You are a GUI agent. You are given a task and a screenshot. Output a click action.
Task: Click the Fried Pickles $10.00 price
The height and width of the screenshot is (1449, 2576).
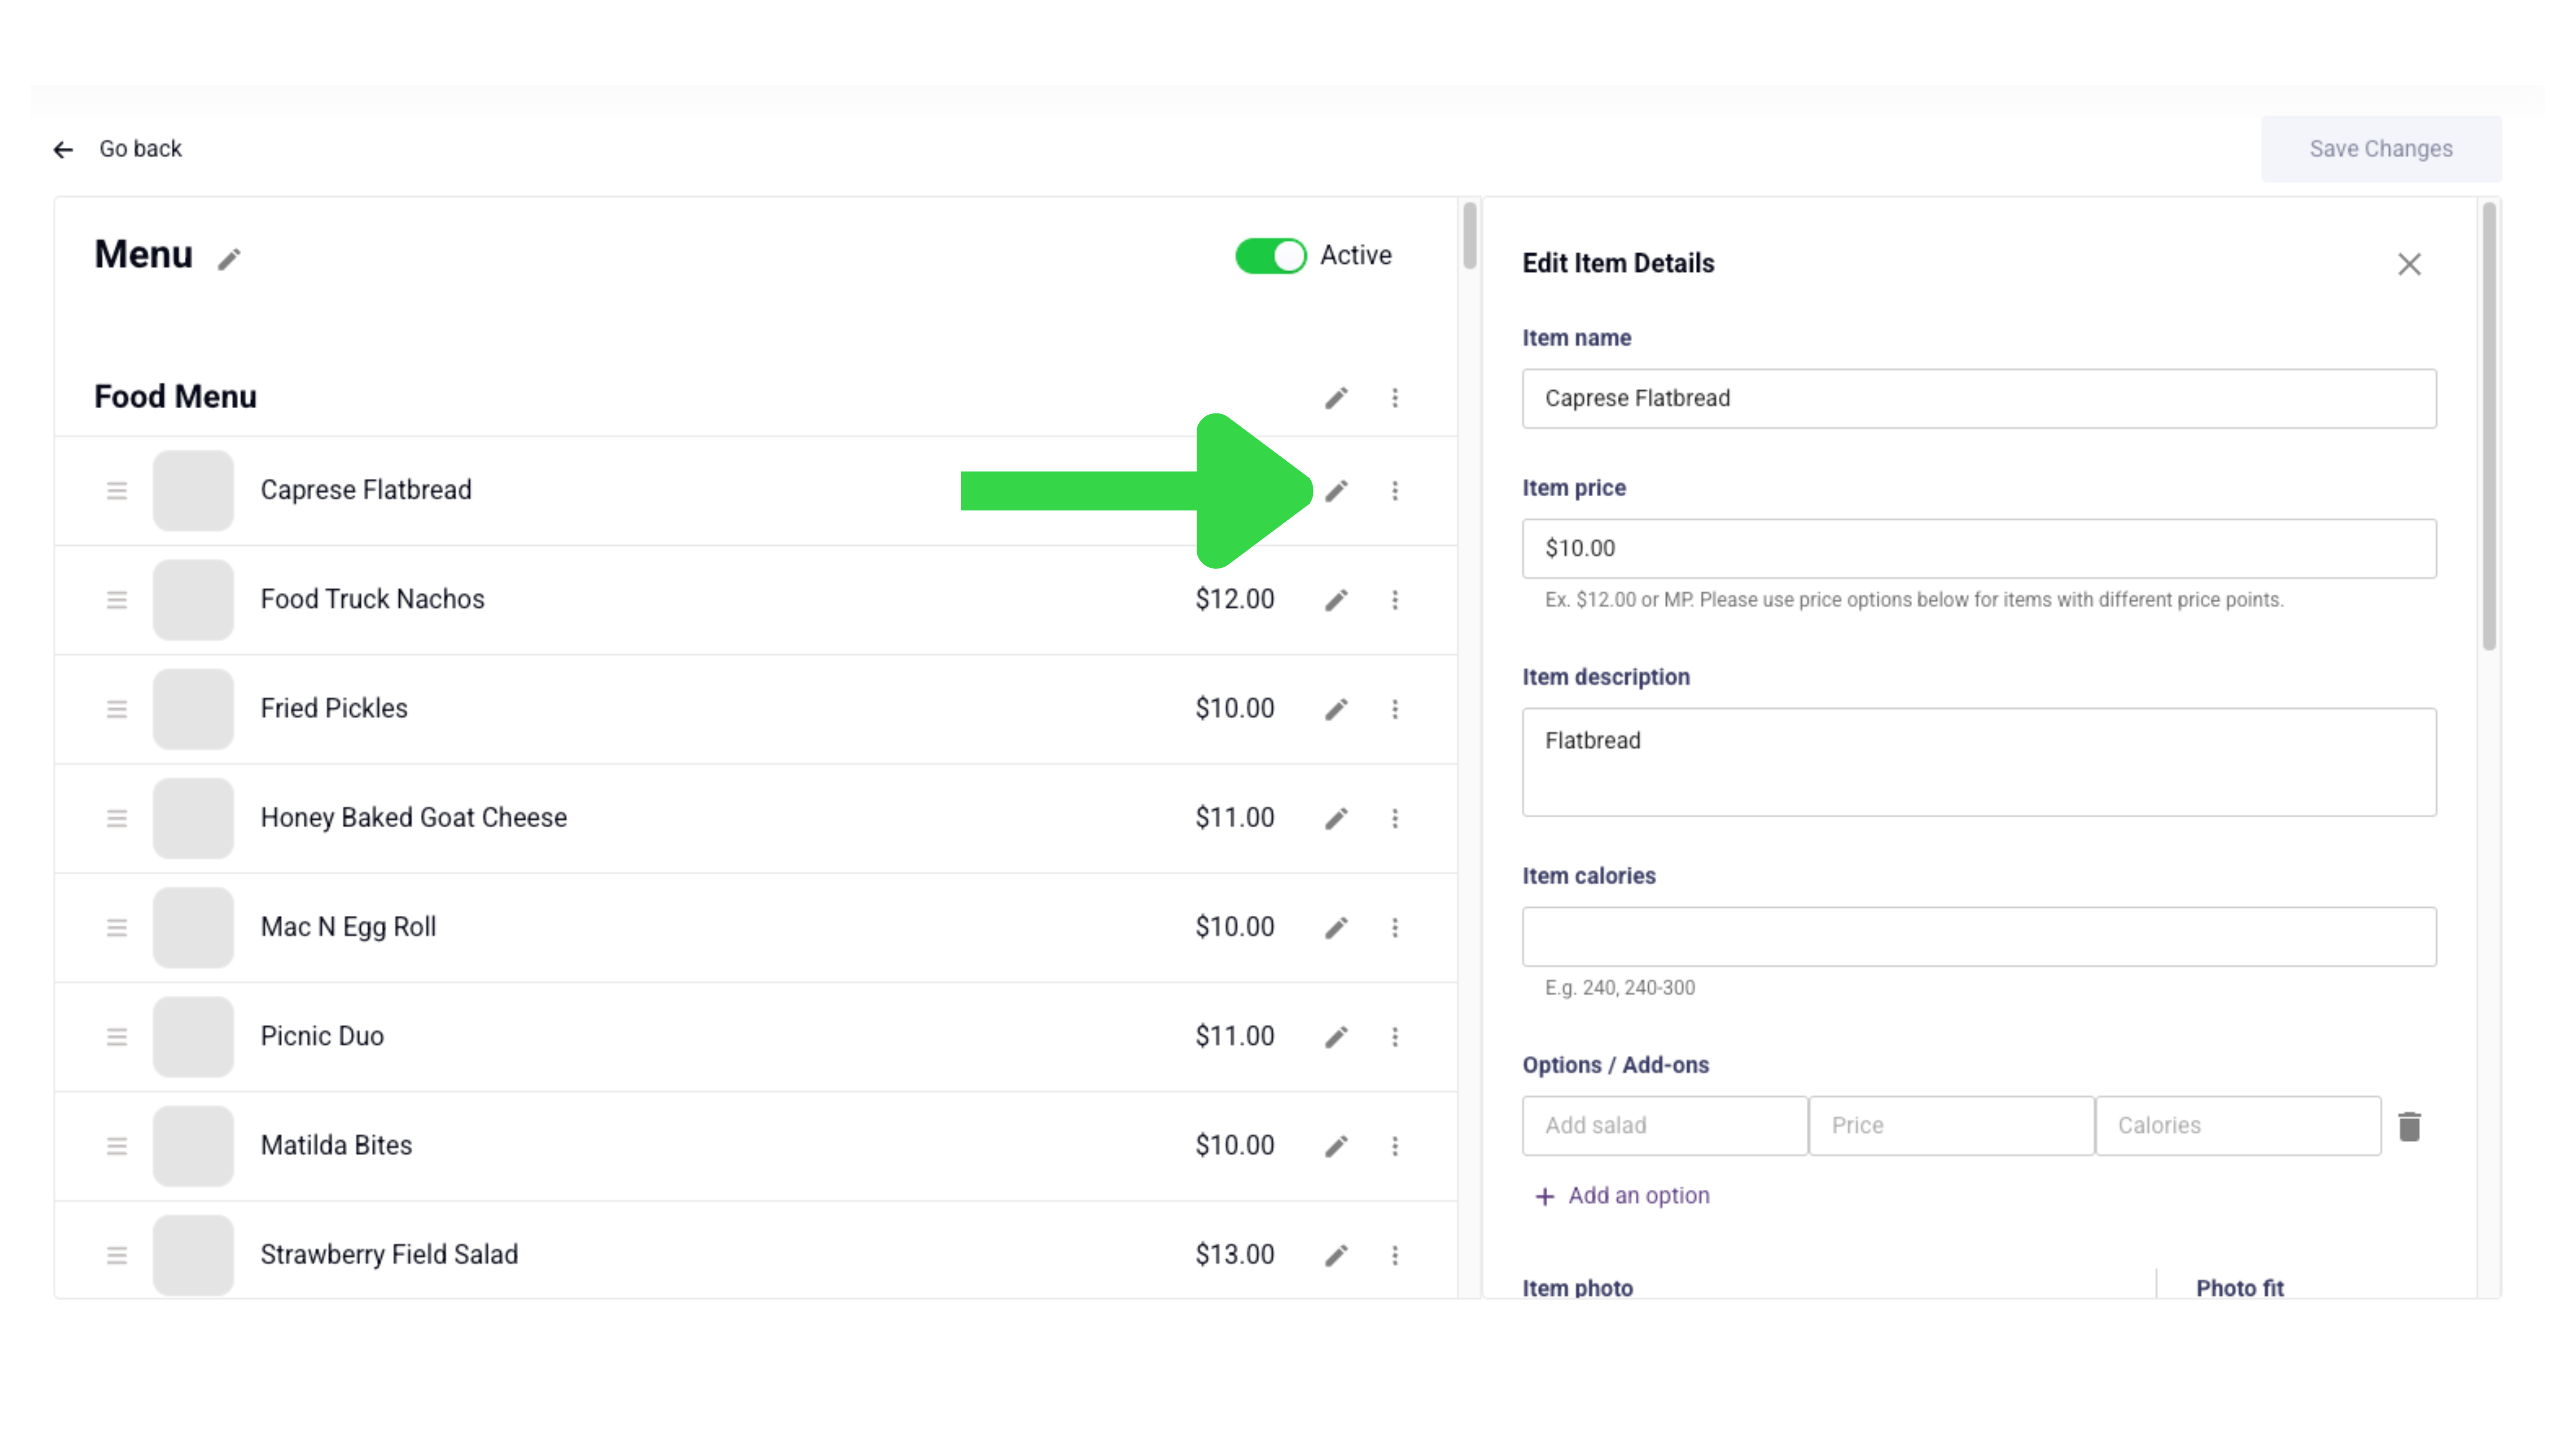[x=1235, y=709]
